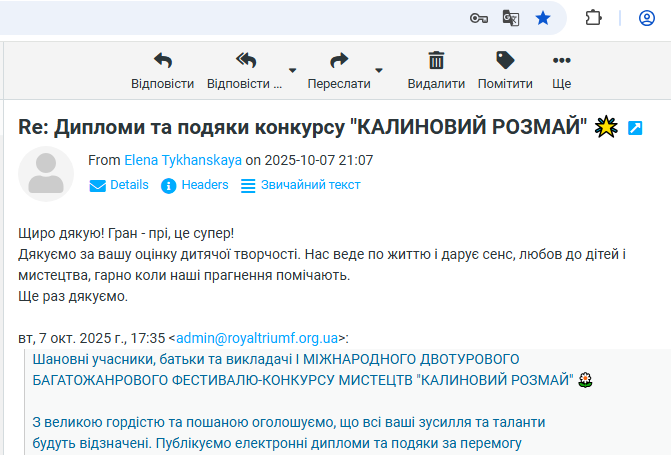Open the browser extensions puzzle icon
This screenshot has height=455, width=671.
pyautogui.click(x=594, y=18)
